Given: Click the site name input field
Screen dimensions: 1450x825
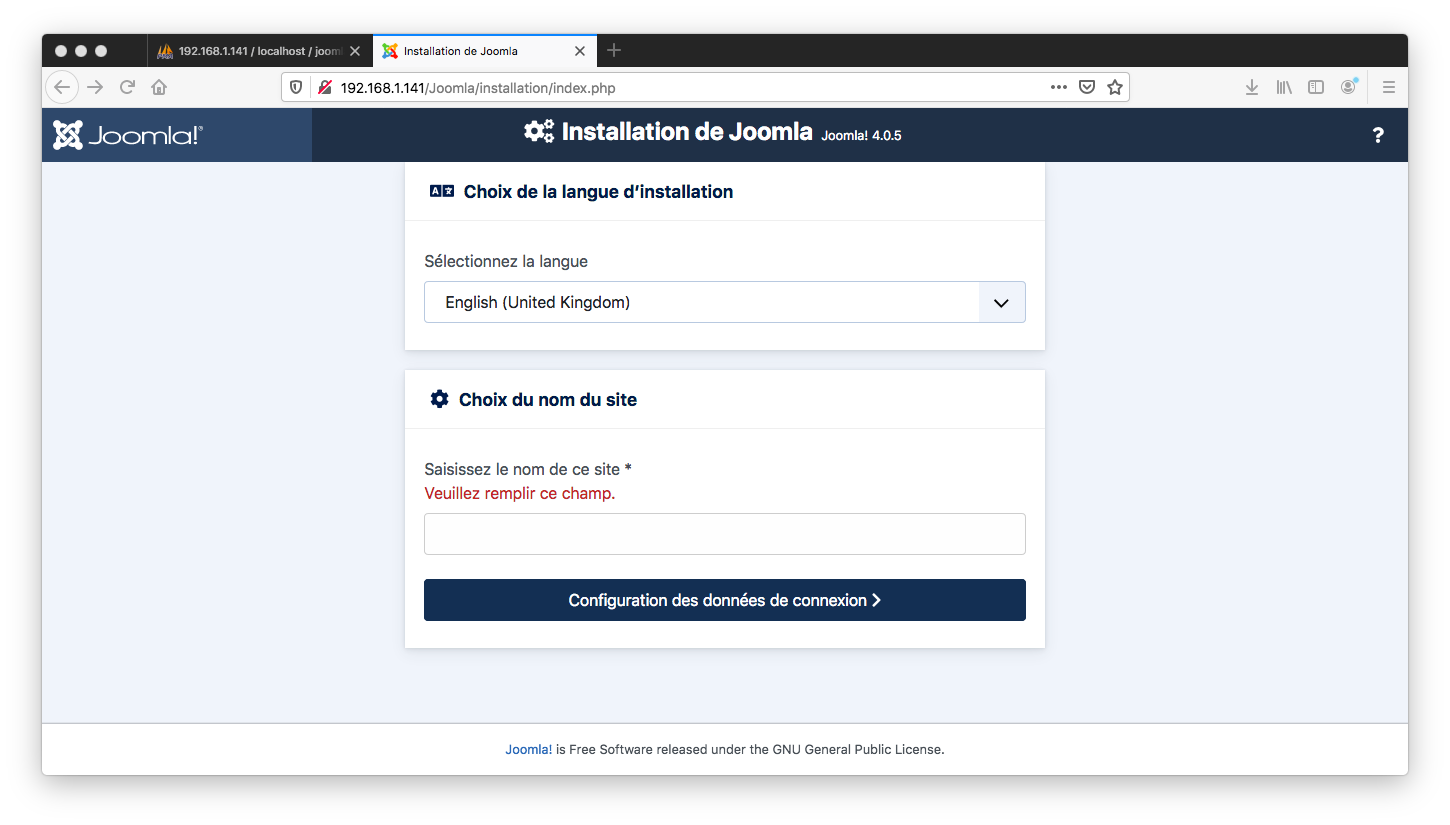Looking at the screenshot, I should (x=724, y=534).
